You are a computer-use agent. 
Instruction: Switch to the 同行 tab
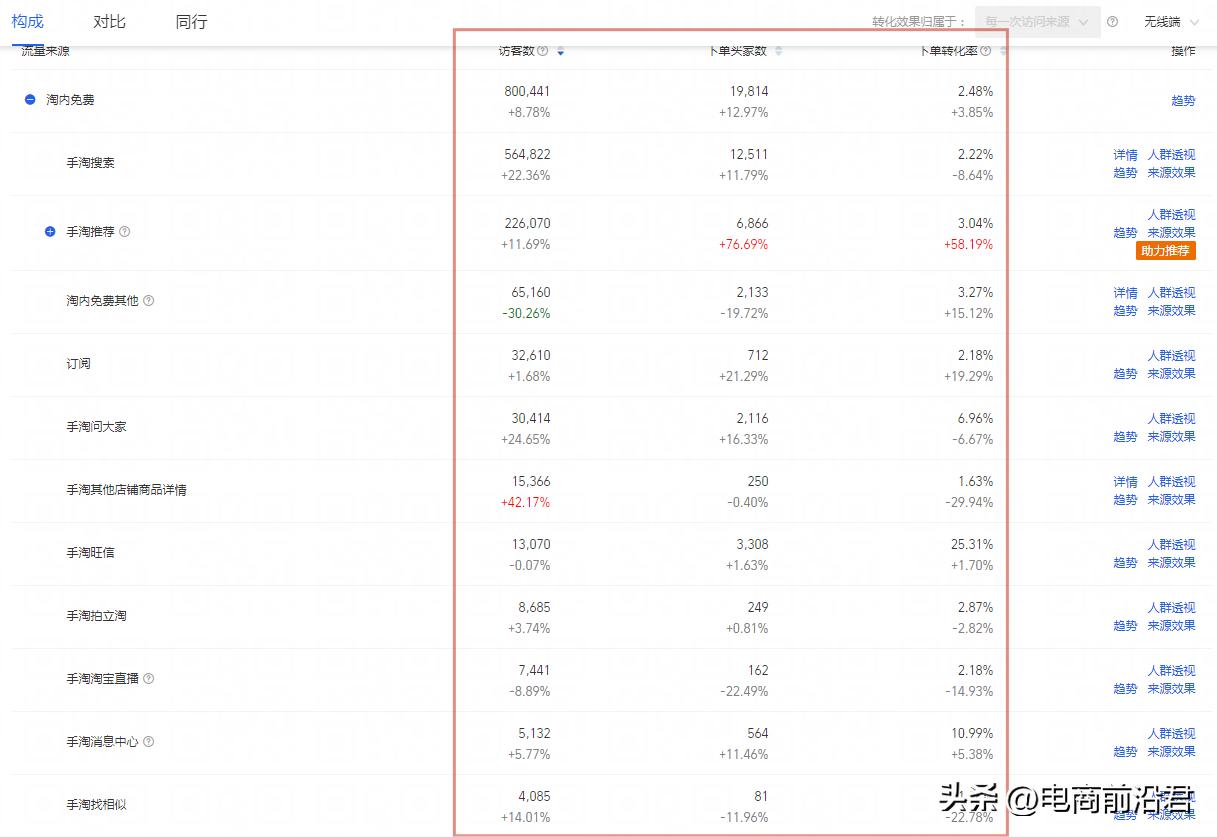(x=191, y=21)
